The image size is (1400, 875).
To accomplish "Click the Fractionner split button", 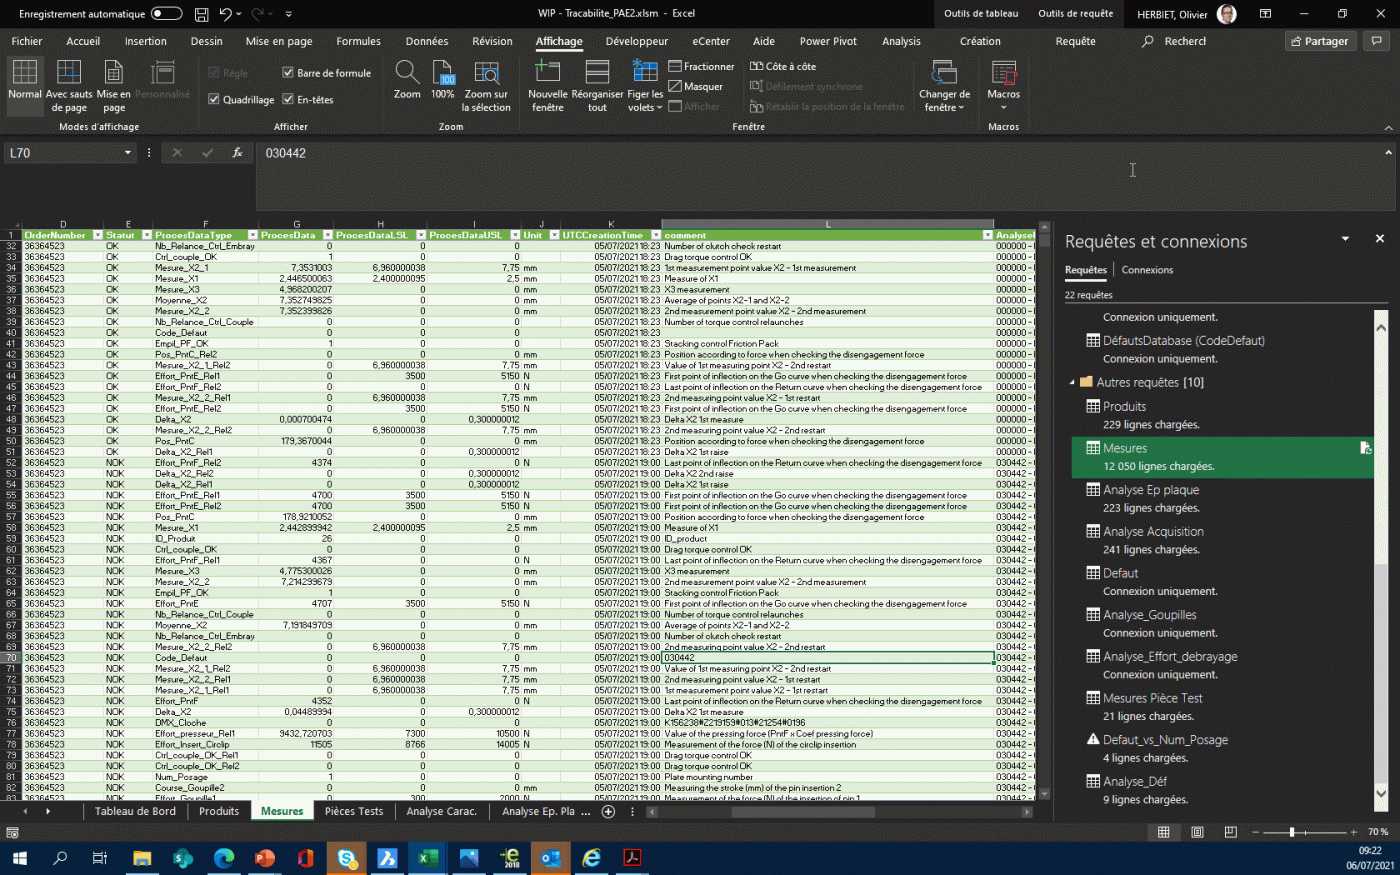I will coord(701,66).
